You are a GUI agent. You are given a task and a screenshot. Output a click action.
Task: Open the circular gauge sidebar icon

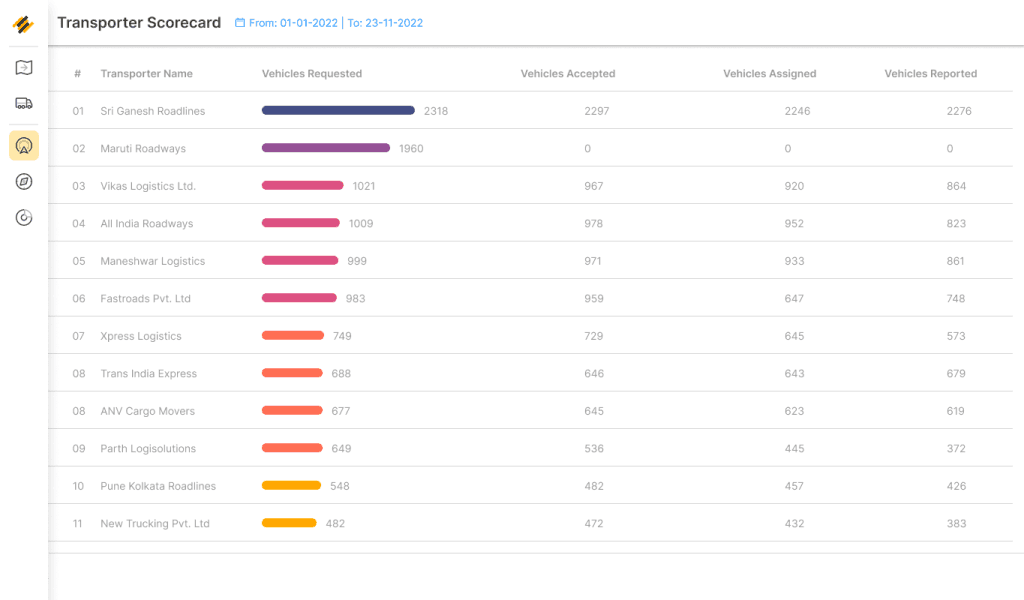coord(24,217)
